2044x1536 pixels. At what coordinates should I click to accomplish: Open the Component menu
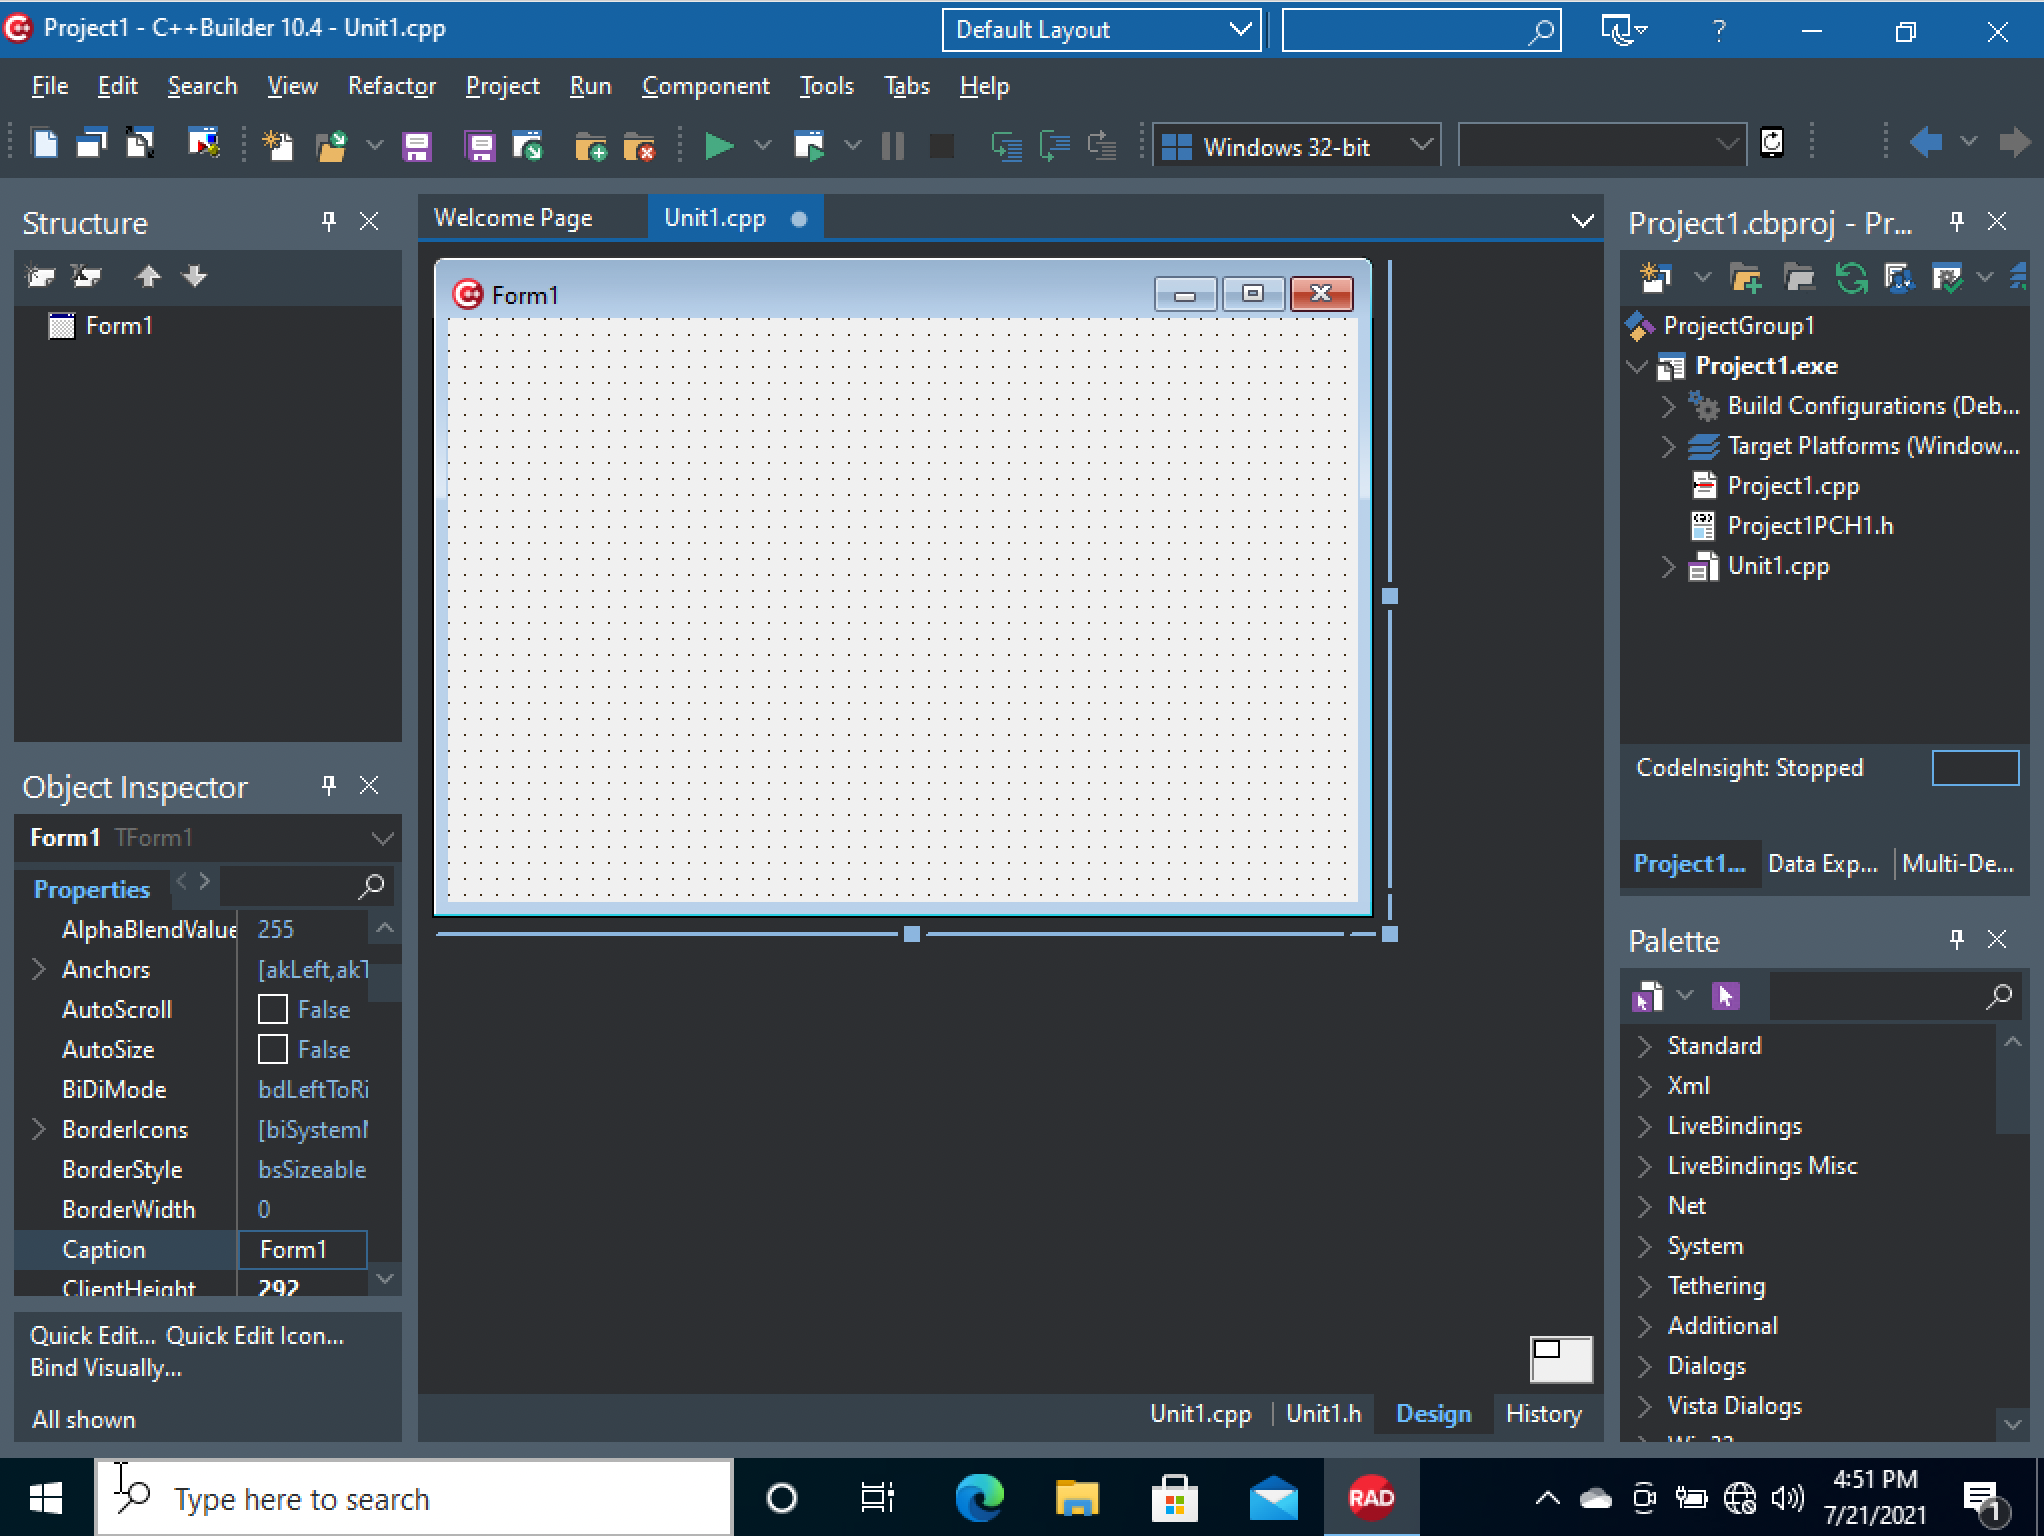pyautogui.click(x=706, y=86)
